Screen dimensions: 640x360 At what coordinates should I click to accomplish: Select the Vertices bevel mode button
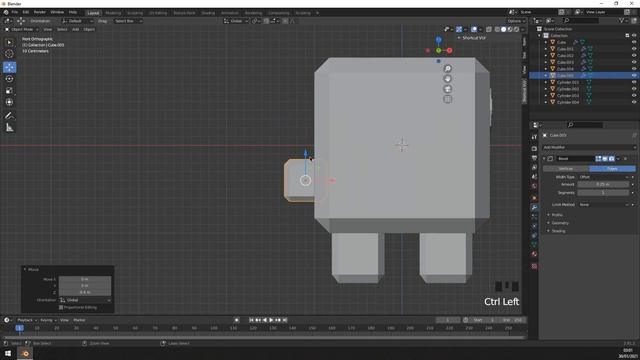(x=566, y=169)
